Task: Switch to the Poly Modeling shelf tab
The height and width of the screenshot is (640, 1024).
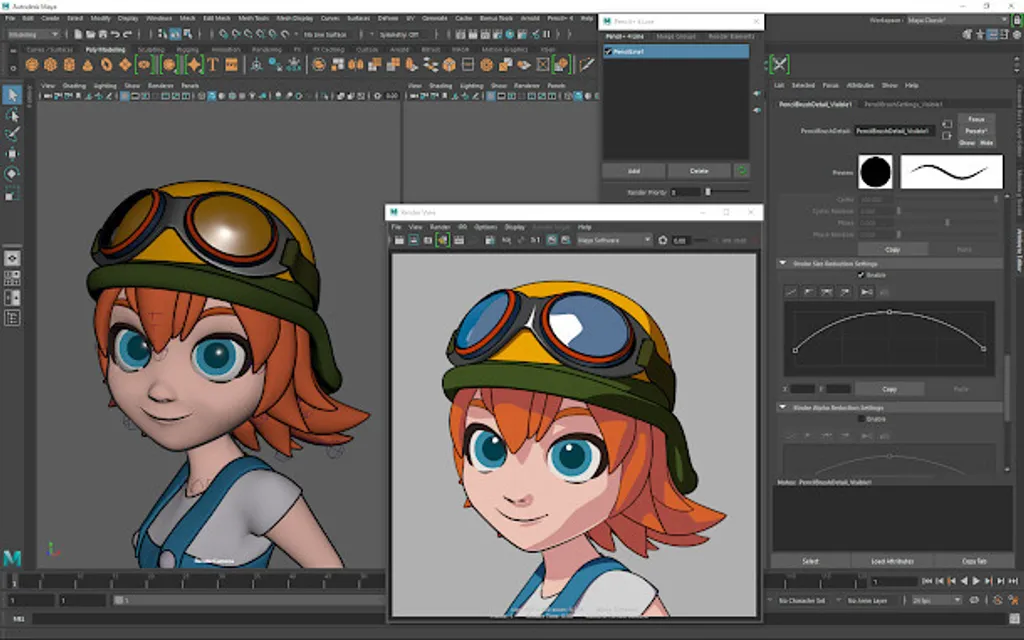Action: (x=104, y=49)
